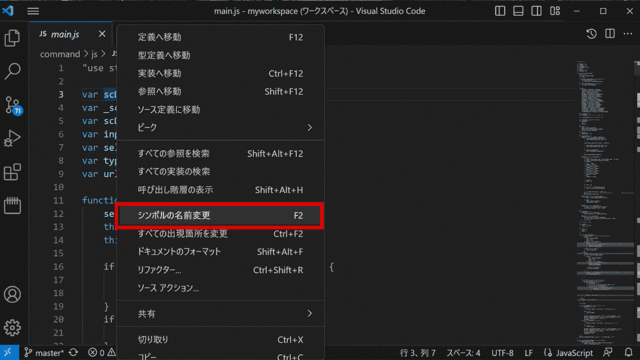Synchronize changes icon in status bar
This screenshot has height=360, width=640.
pos(73,353)
